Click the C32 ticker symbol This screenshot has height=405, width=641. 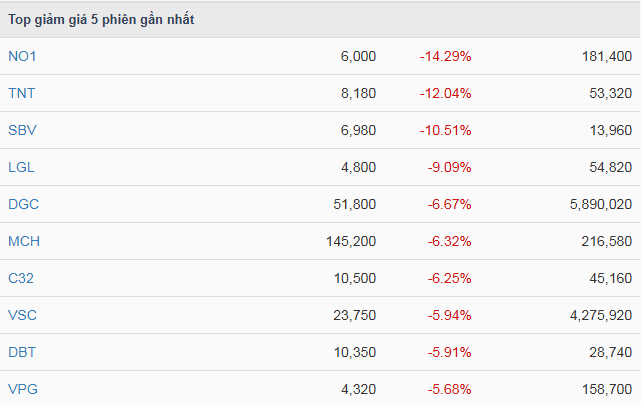[22, 279]
